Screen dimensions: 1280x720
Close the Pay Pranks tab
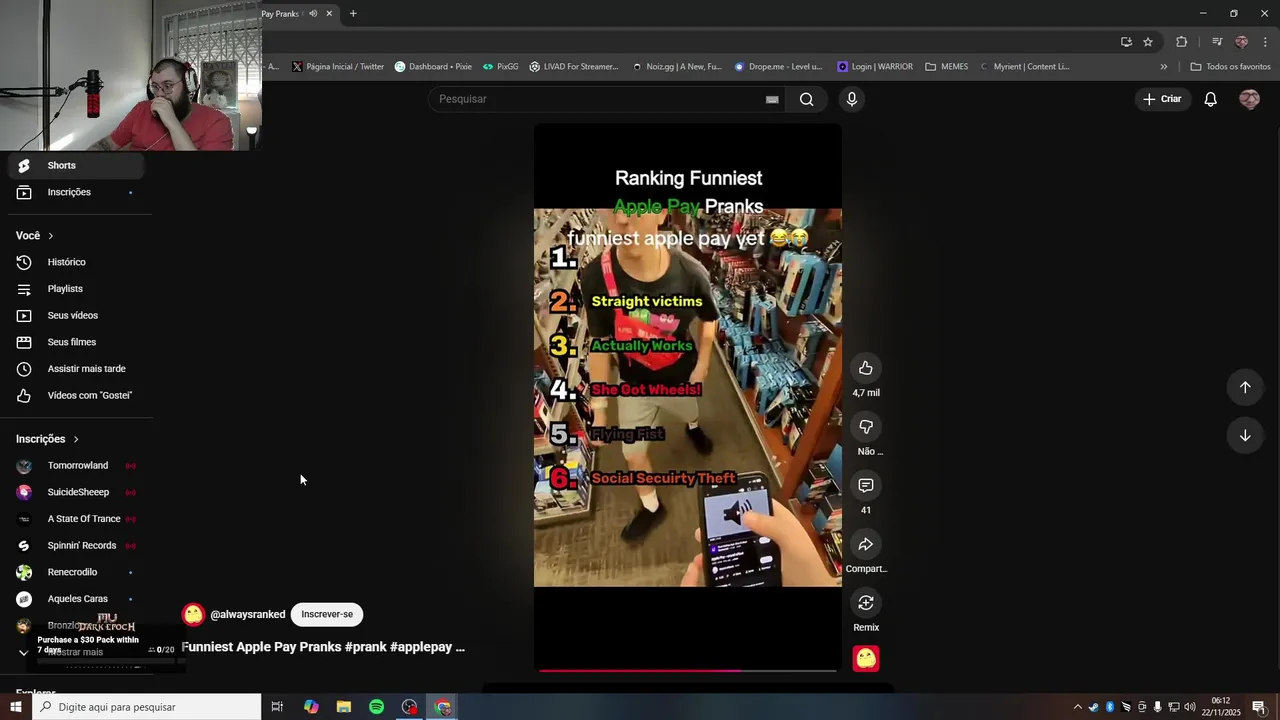(x=329, y=14)
